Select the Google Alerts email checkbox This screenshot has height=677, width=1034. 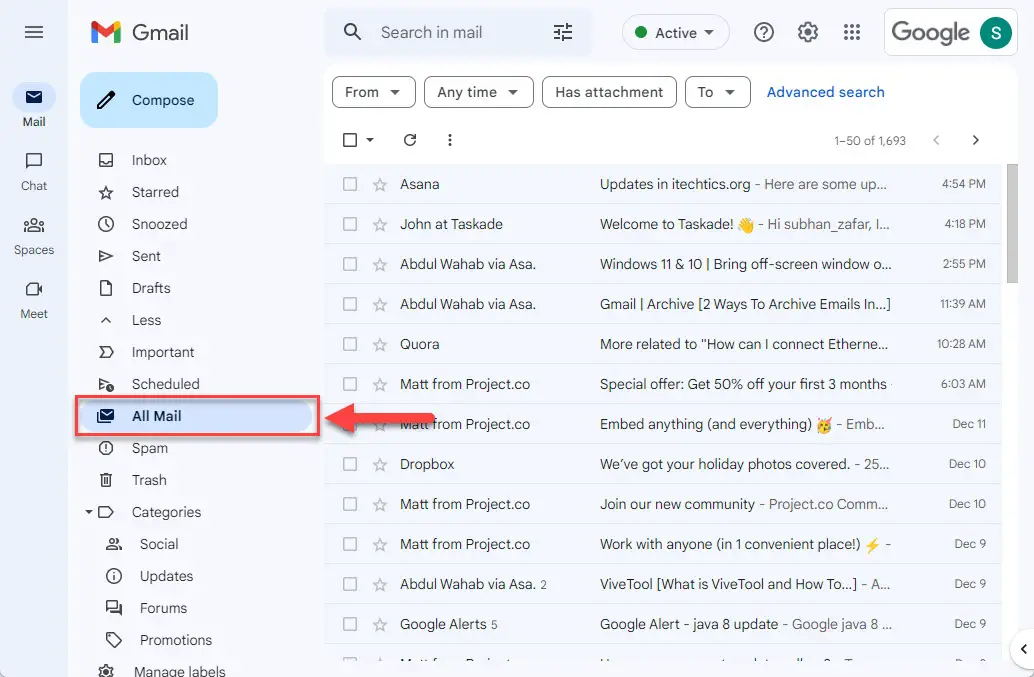pos(350,624)
